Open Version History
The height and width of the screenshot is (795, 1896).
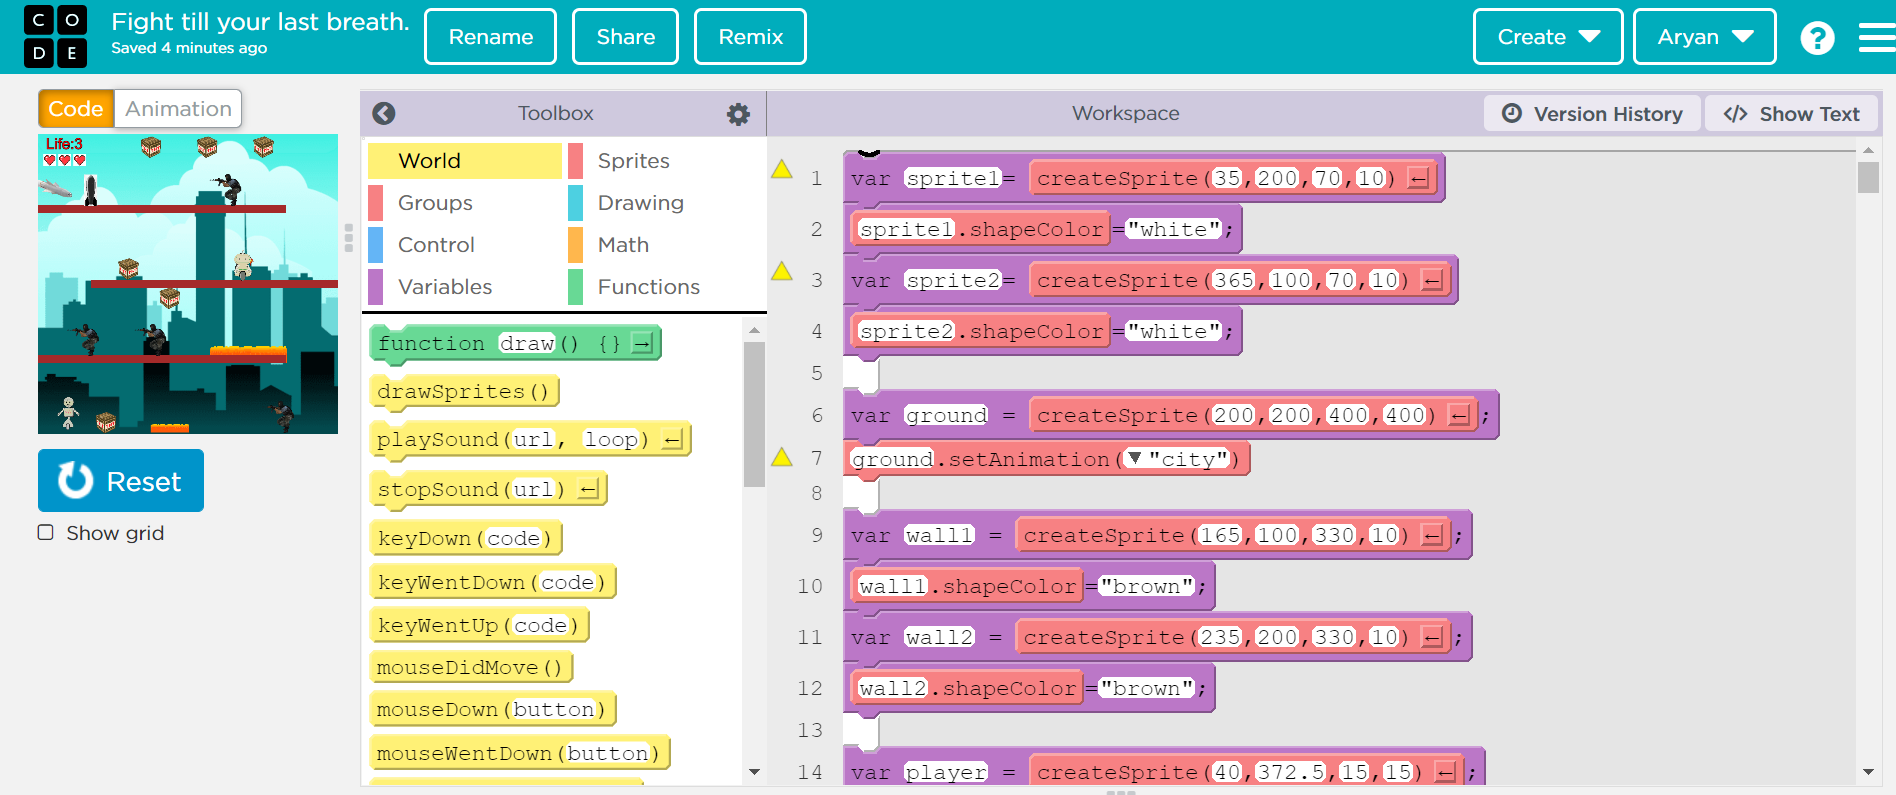click(1593, 114)
